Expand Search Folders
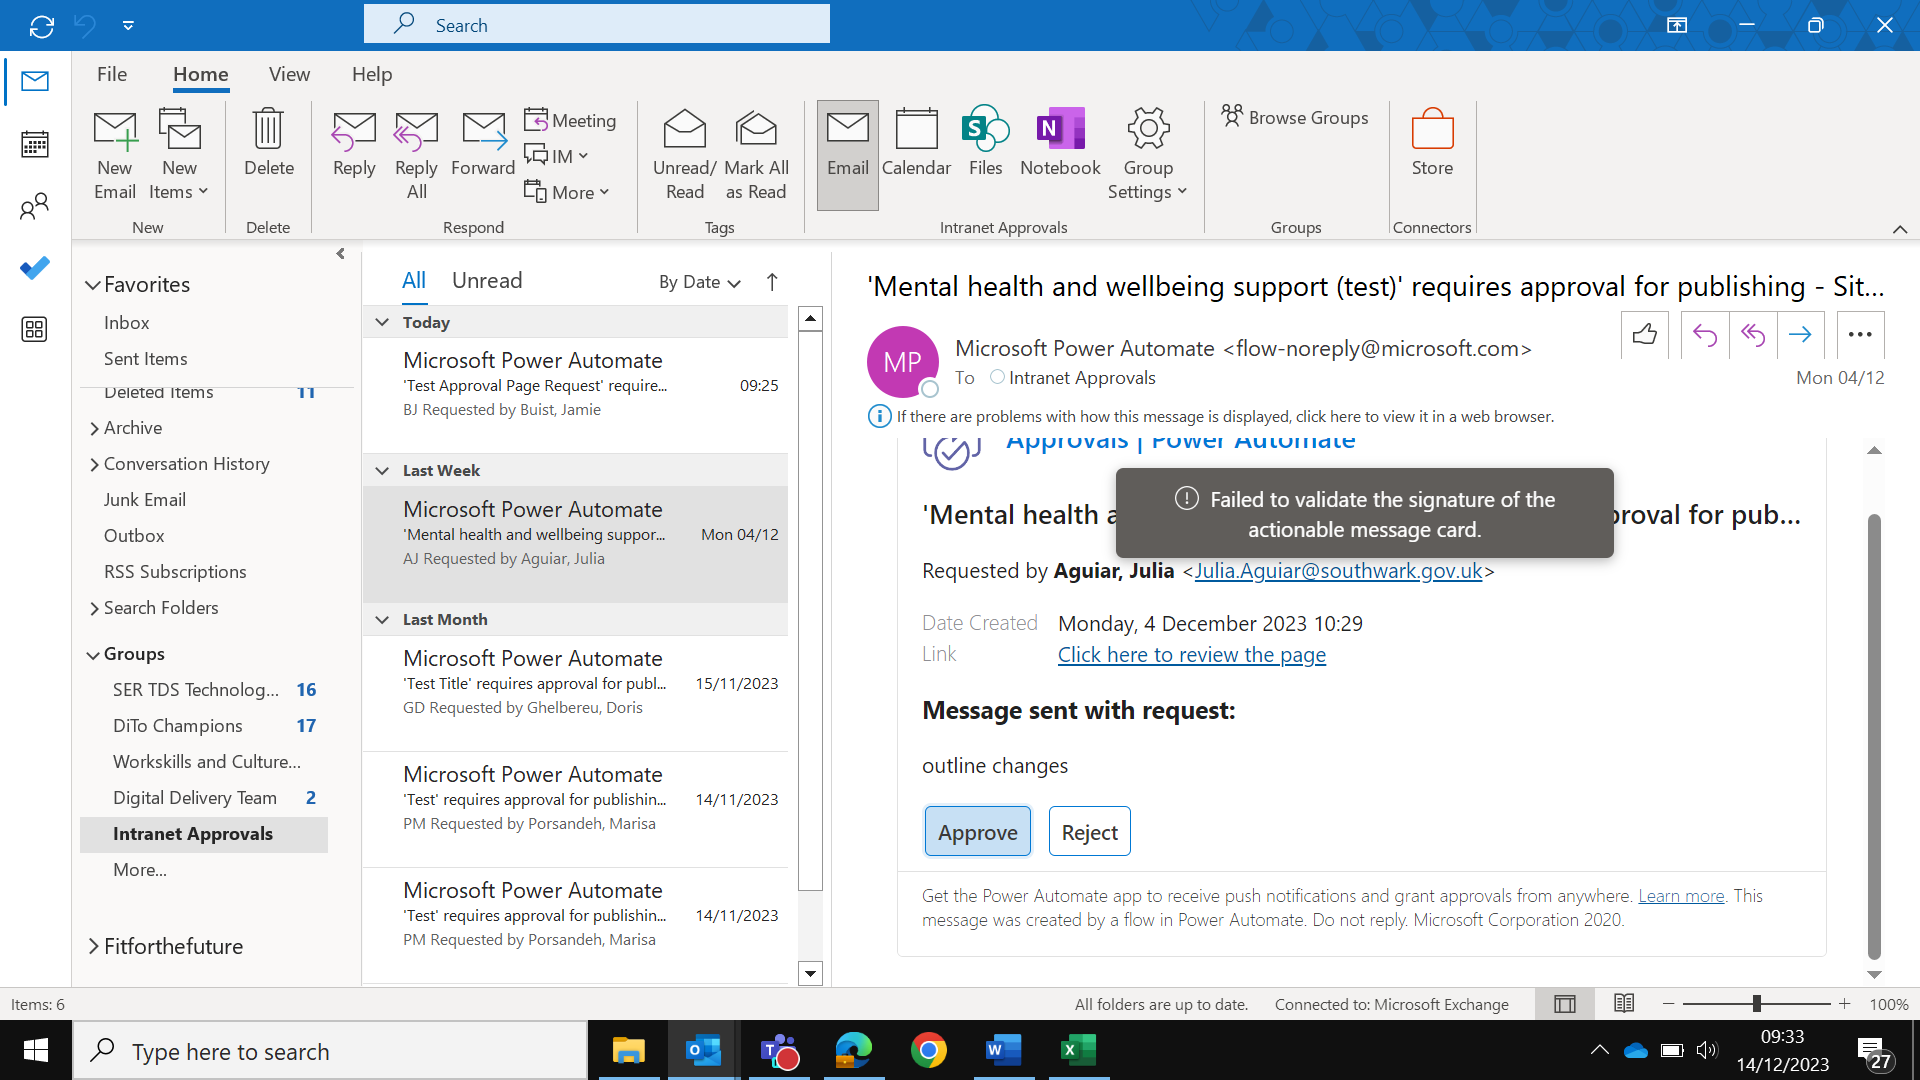This screenshot has height=1080, width=1920. 94,609
